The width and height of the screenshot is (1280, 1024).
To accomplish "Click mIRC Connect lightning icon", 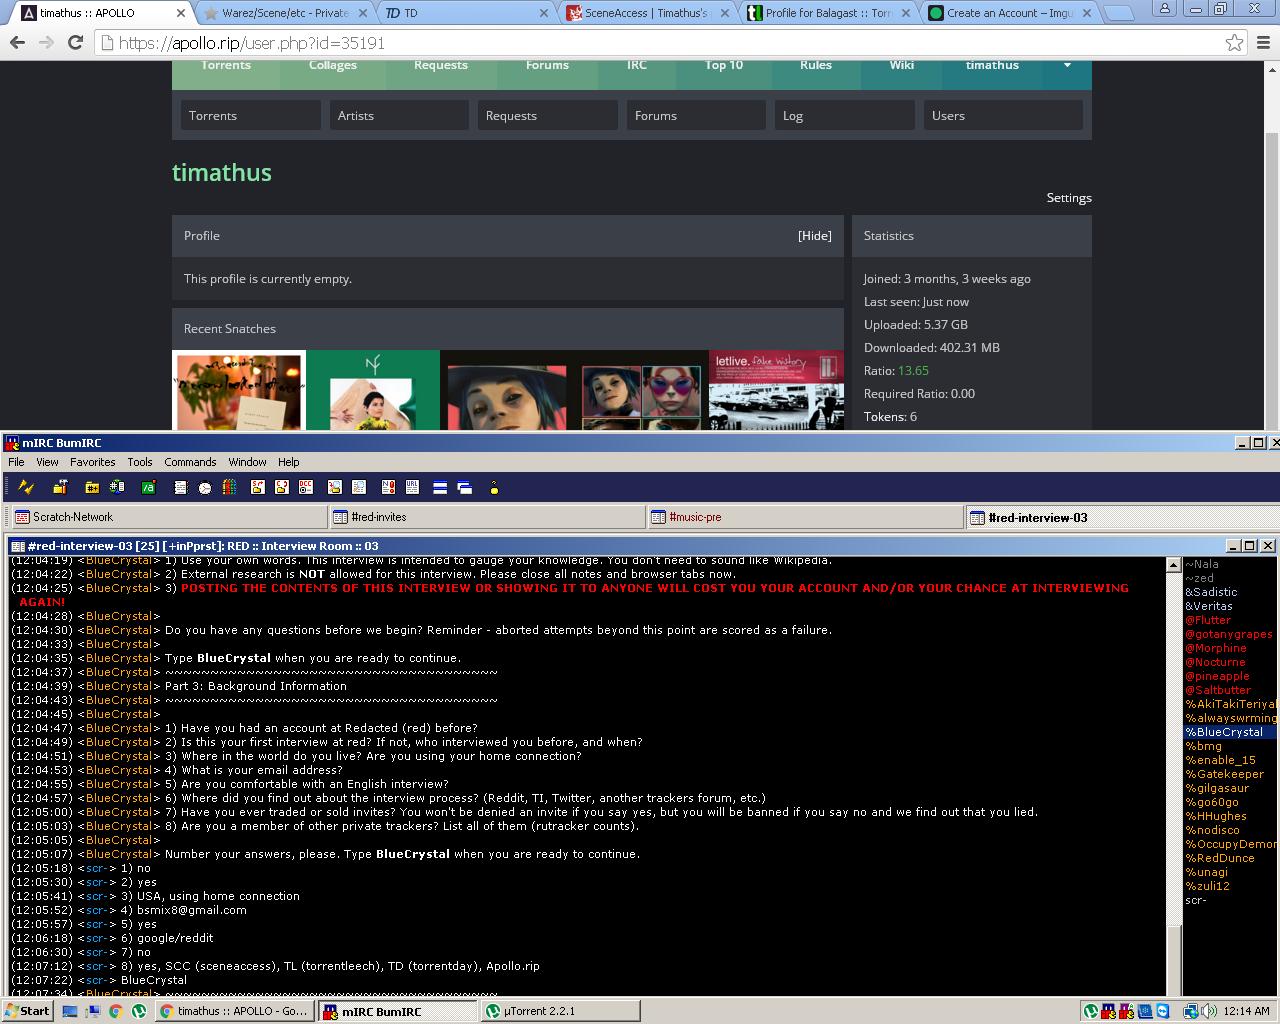I will point(26,487).
